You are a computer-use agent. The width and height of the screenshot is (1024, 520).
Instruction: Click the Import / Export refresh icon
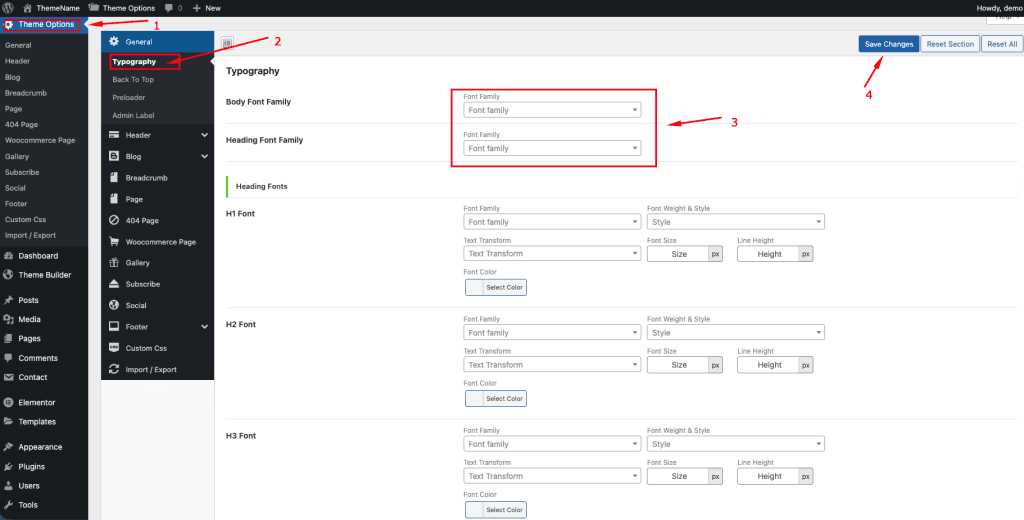coord(114,369)
